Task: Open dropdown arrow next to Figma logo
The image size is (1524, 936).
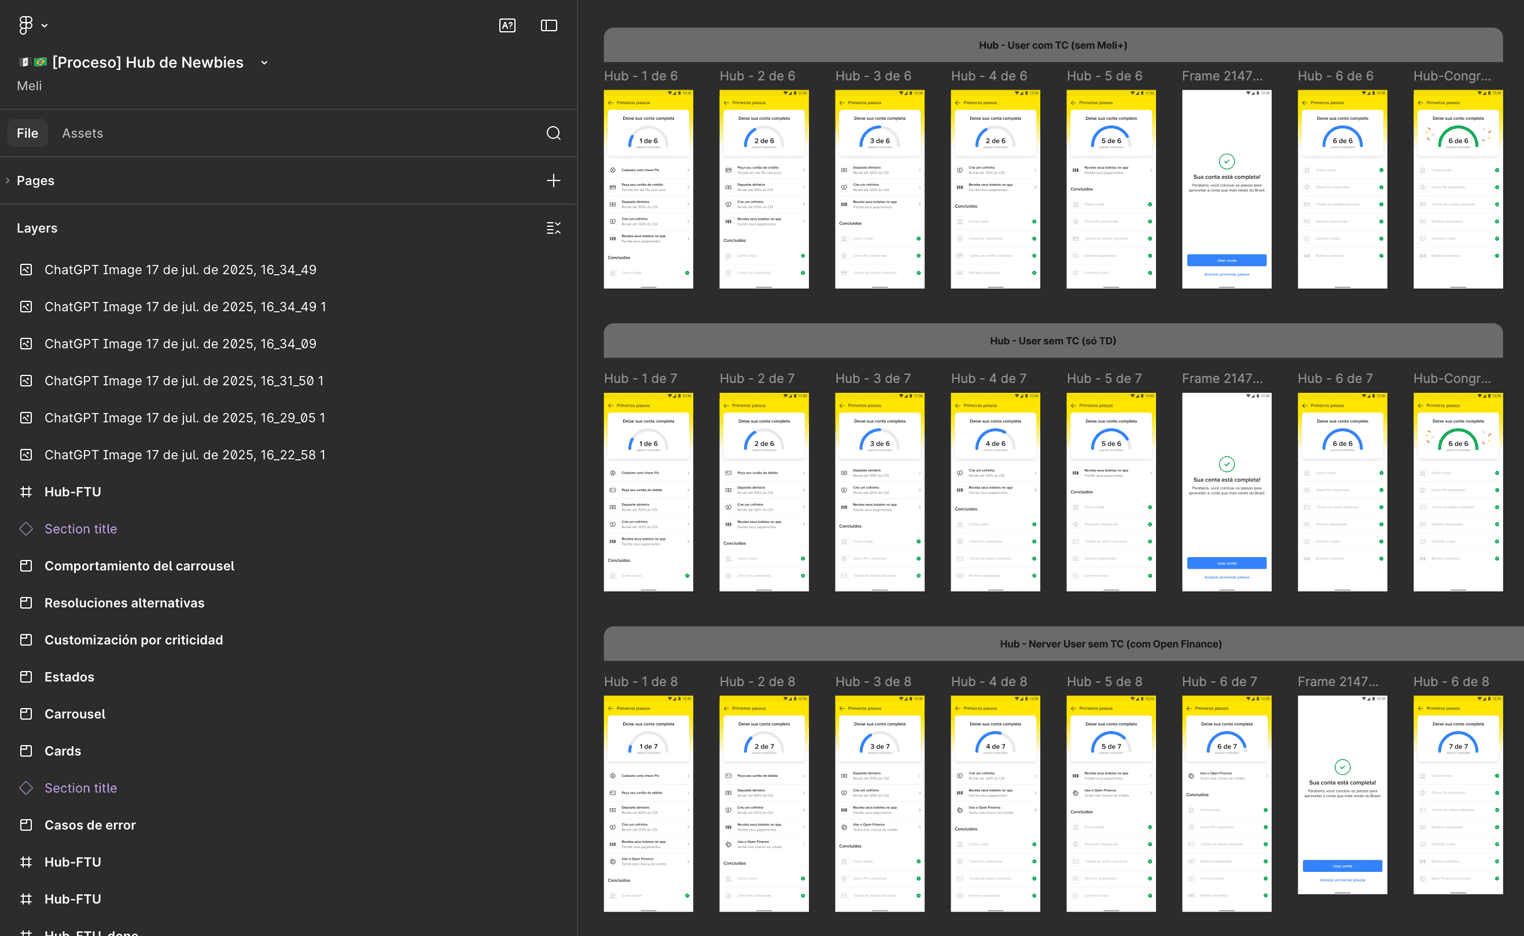Action: point(44,26)
